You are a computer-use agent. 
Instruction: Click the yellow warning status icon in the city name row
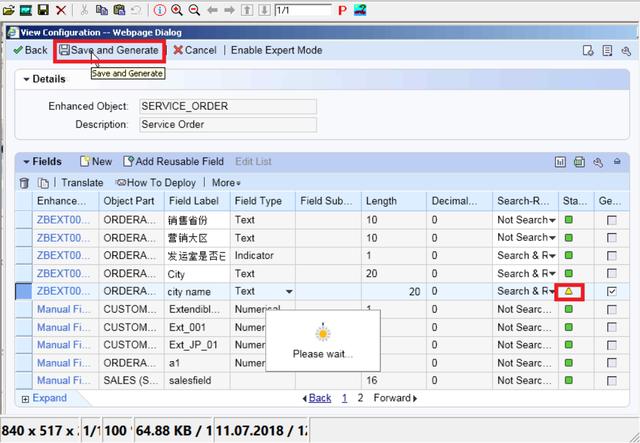[569, 292]
